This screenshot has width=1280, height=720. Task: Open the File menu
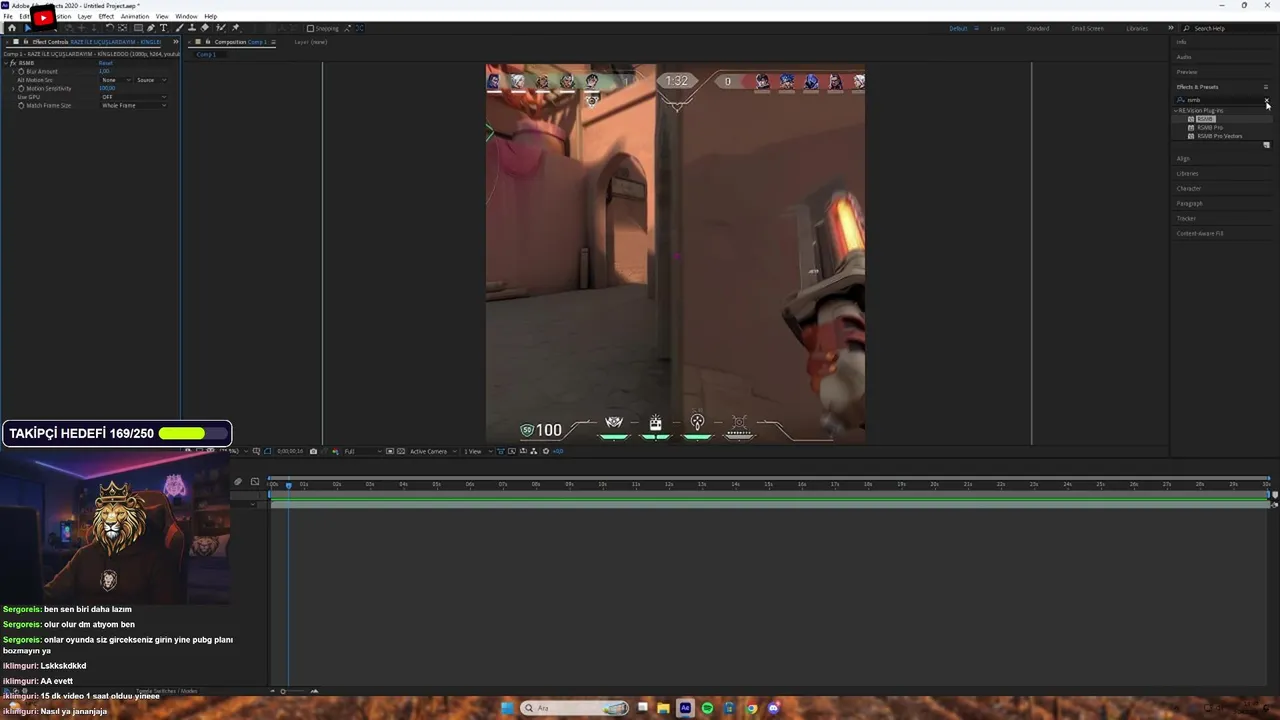8,16
